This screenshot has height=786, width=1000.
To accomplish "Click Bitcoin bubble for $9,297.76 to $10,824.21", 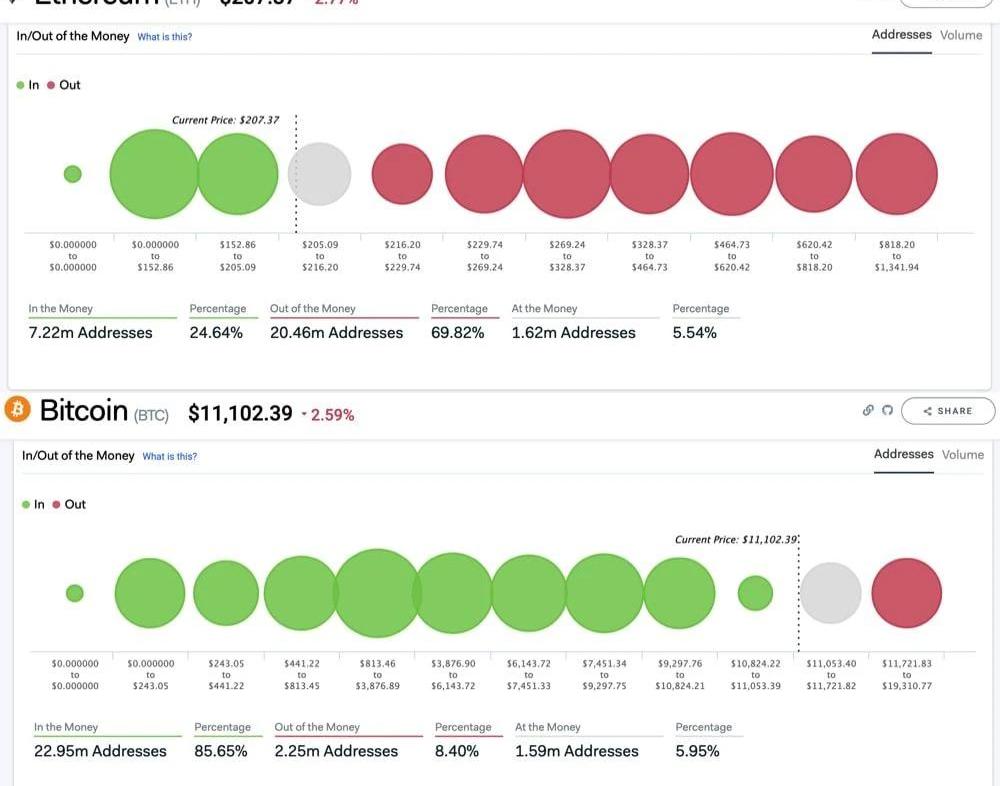I will [680, 593].
